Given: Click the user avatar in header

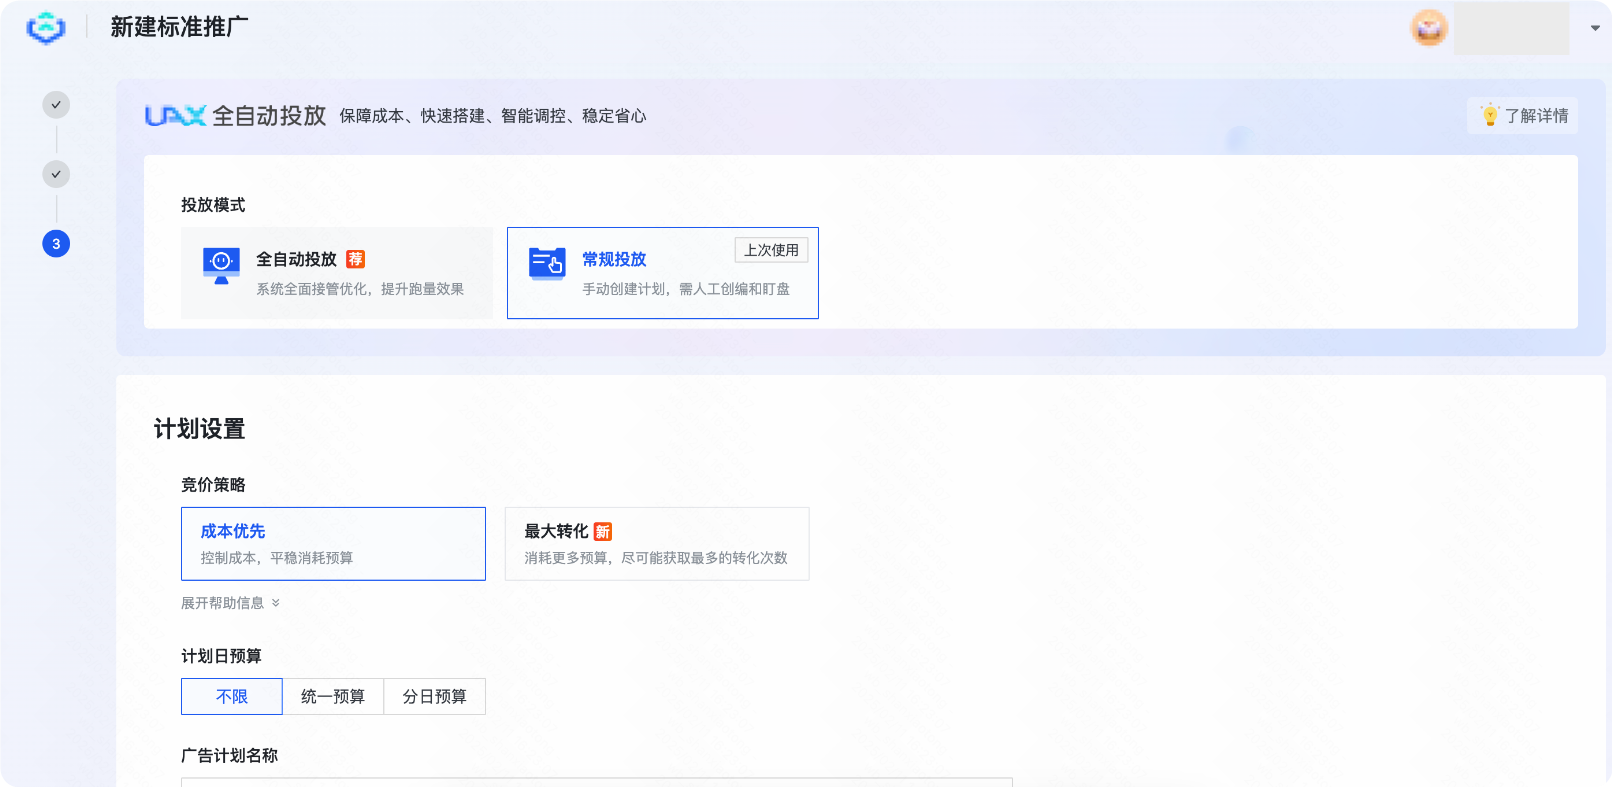Looking at the screenshot, I should pyautogui.click(x=1429, y=28).
